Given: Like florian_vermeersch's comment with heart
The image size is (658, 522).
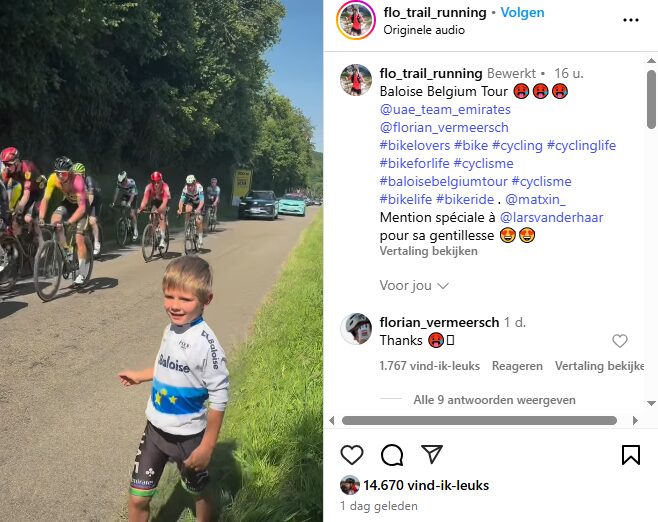Looking at the screenshot, I should pyautogui.click(x=620, y=341).
